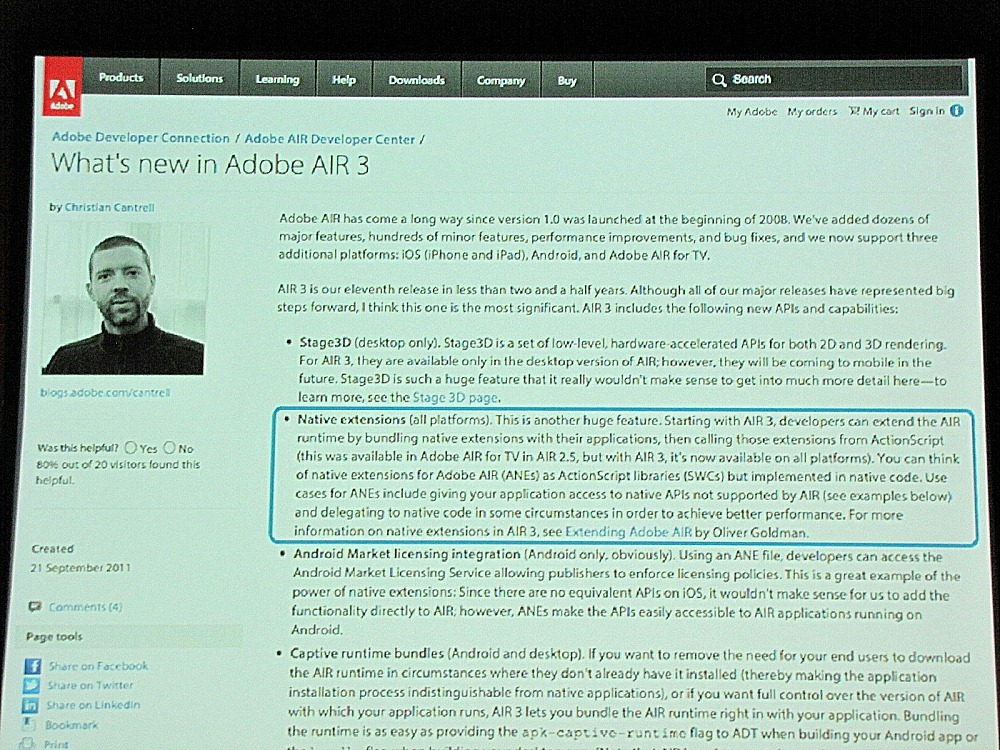Select Yes for Was this helpful
Screen dimensions: 1000x750
point(131,448)
